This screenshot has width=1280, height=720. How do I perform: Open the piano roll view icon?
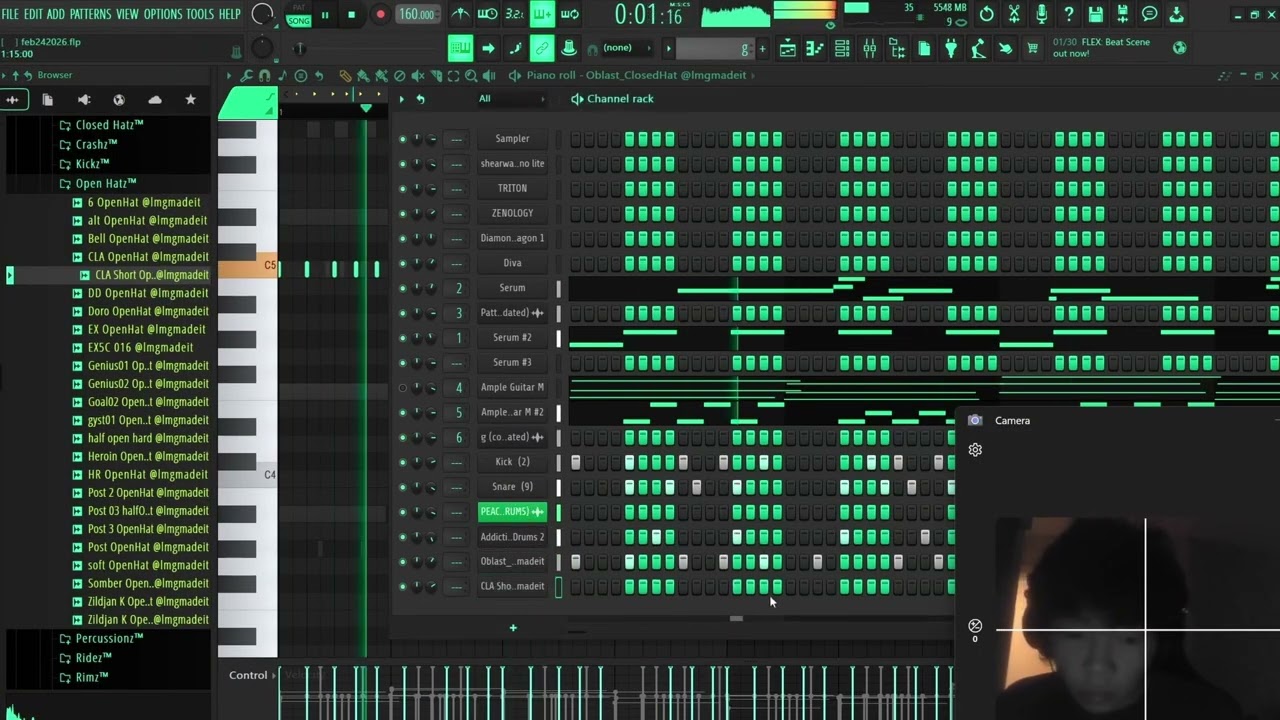tap(815, 47)
